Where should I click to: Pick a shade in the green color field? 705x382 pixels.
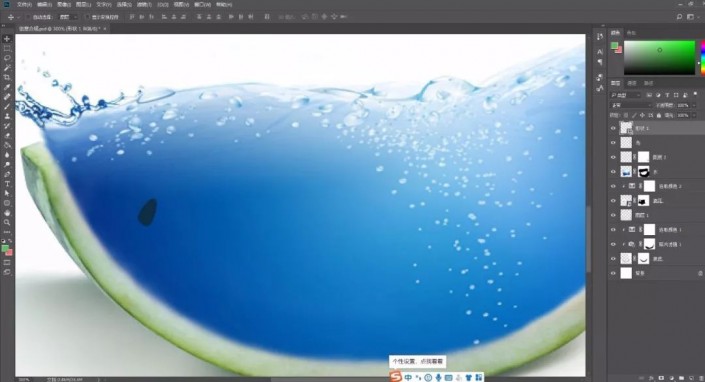point(659,58)
